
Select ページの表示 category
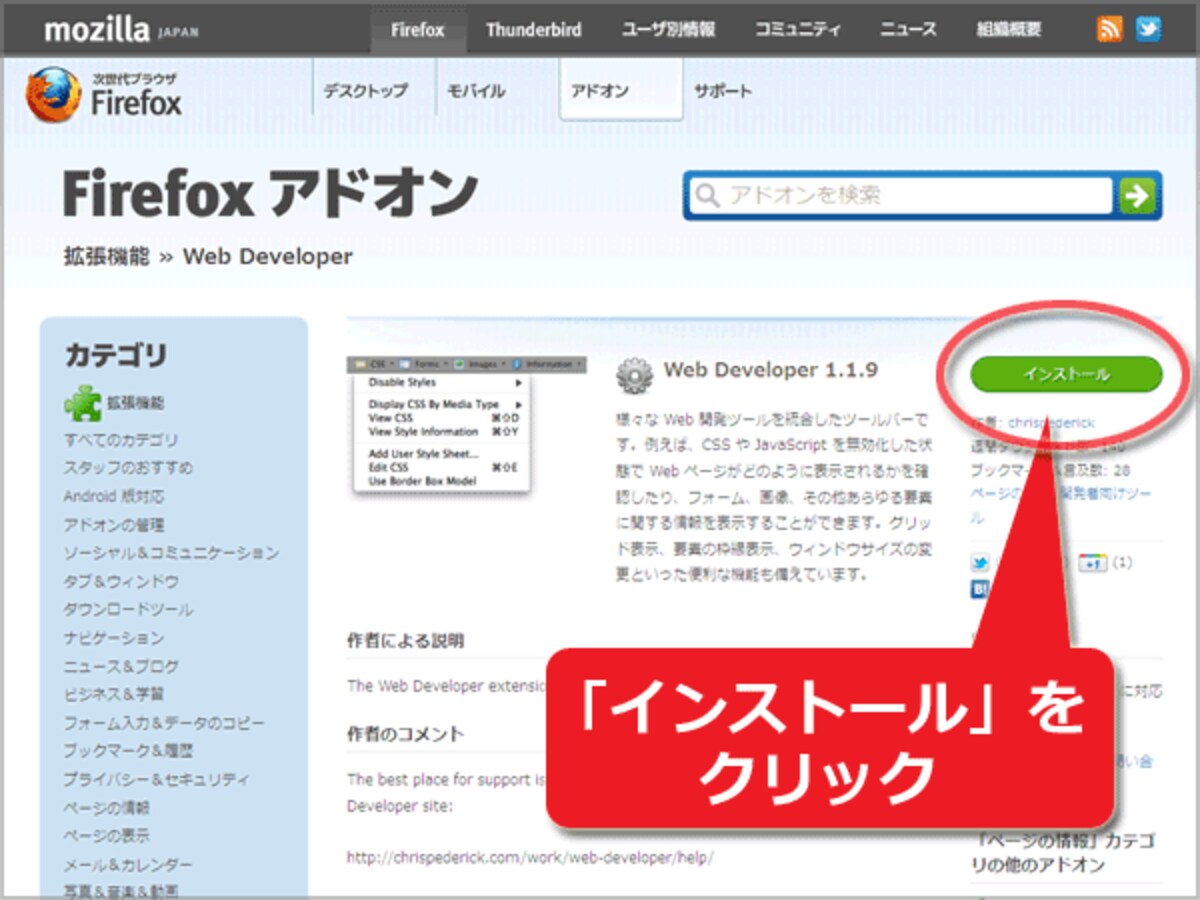pyautogui.click(x=107, y=836)
